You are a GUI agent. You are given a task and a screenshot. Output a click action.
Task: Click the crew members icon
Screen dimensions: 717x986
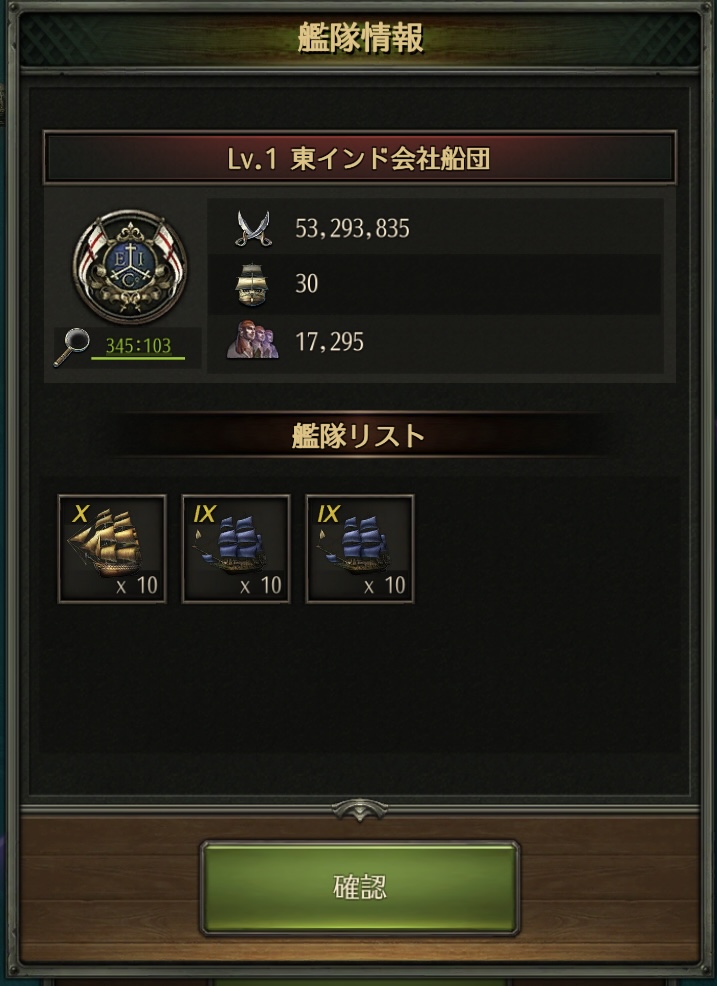tap(252, 340)
